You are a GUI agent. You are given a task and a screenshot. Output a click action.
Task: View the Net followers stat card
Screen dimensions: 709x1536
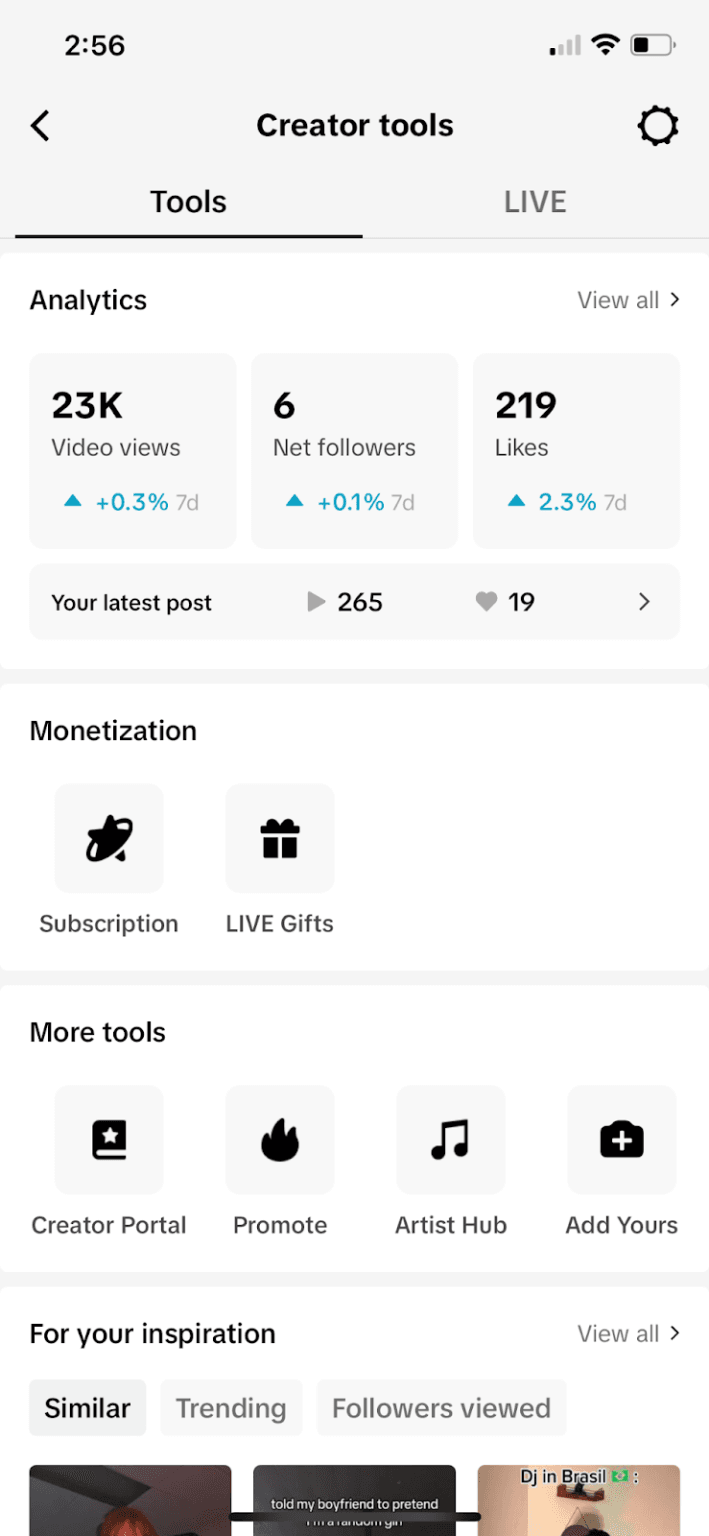pos(354,450)
